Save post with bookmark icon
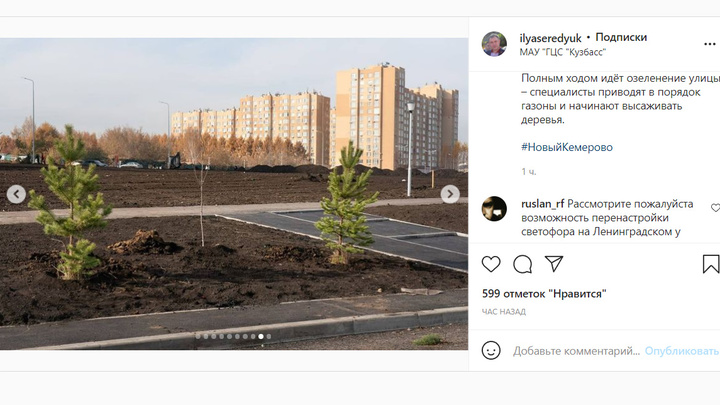 click(x=711, y=264)
